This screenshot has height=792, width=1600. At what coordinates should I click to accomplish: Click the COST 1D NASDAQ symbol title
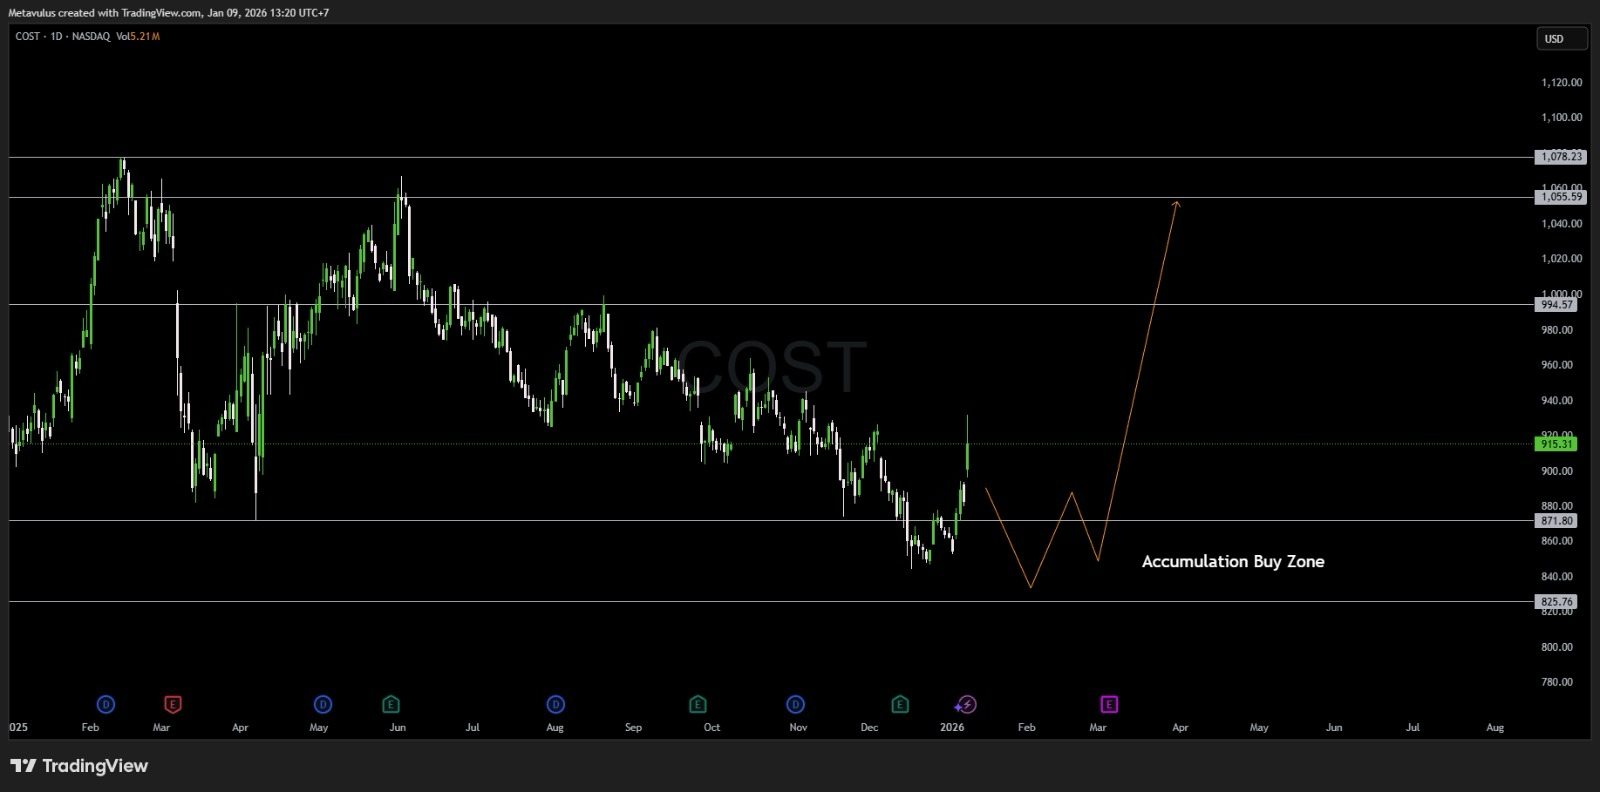point(62,36)
